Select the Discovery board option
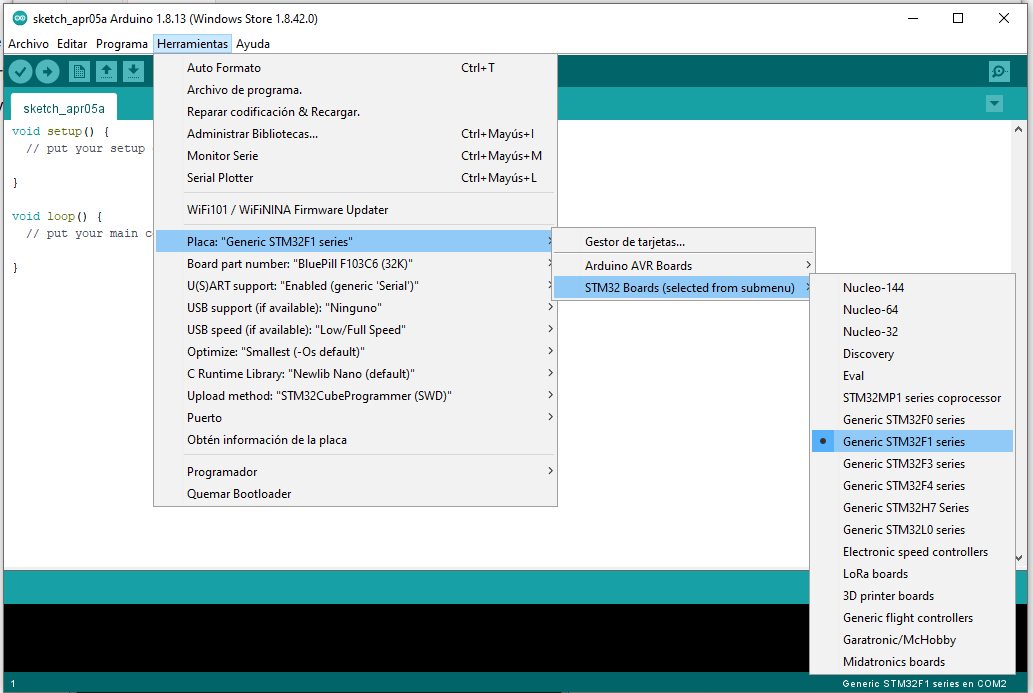 [x=870, y=353]
